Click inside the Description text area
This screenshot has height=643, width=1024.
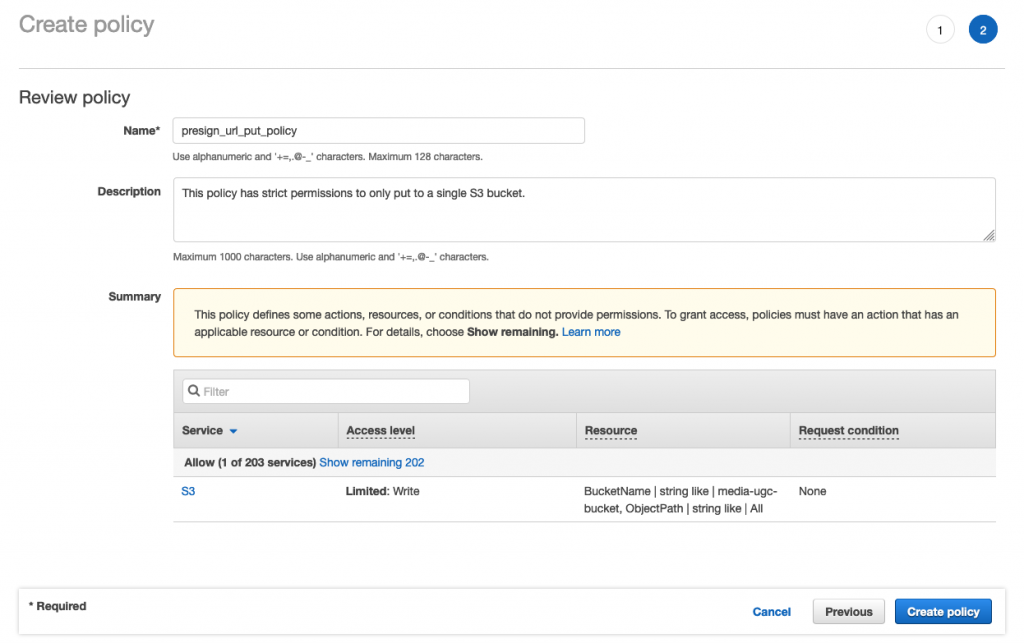tap(583, 209)
